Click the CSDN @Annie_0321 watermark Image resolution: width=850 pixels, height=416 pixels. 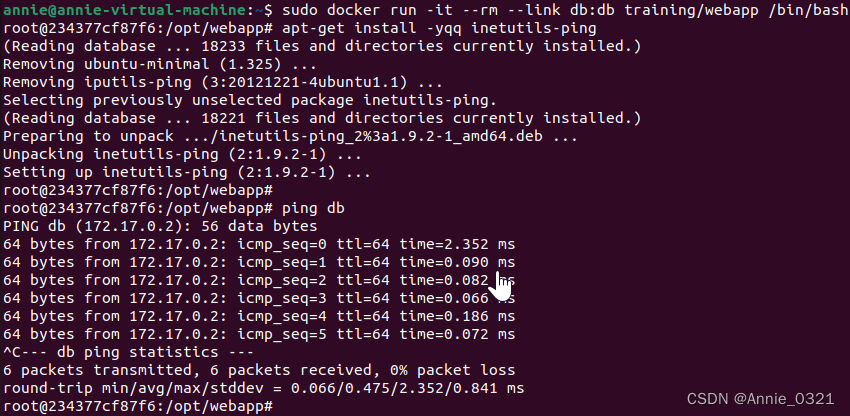(x=760, y=399)
